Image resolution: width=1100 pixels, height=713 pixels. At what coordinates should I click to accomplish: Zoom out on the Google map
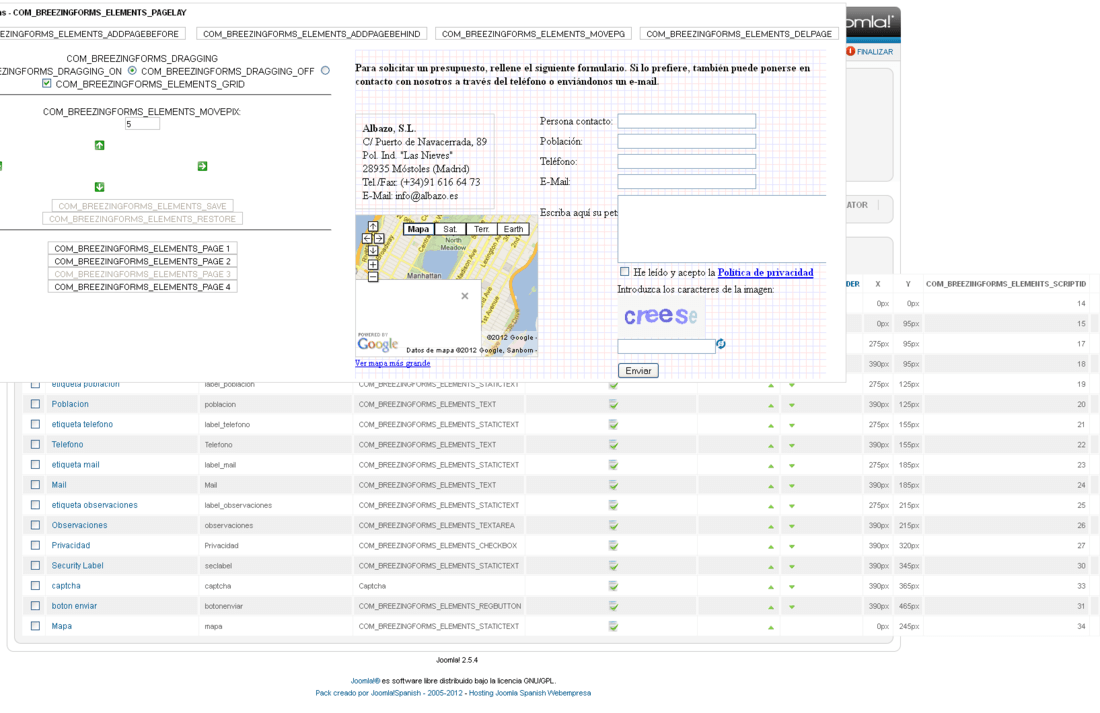pos(373,277)
